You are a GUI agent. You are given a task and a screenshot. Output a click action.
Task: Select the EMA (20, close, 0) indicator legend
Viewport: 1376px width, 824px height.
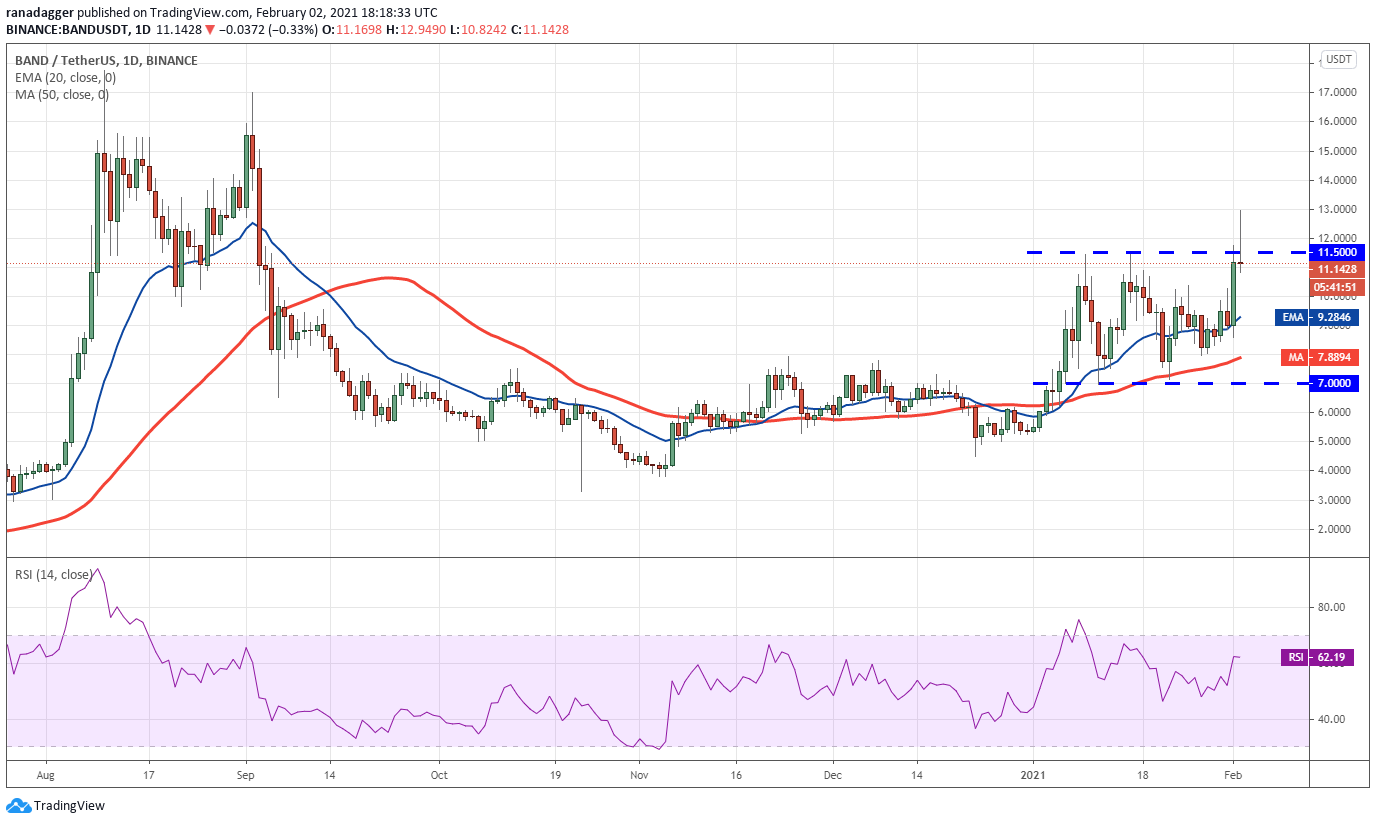(x=65, y=78)
